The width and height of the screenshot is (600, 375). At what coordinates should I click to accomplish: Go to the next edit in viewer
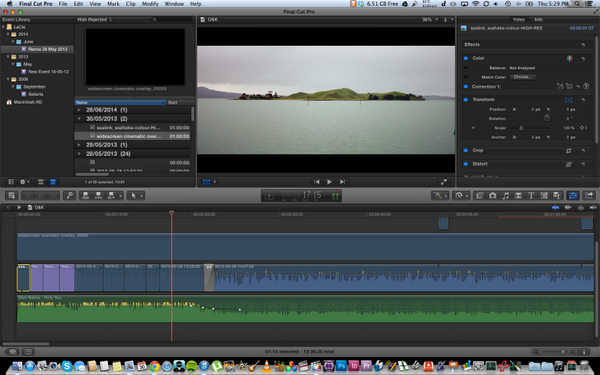pos(342,182)
